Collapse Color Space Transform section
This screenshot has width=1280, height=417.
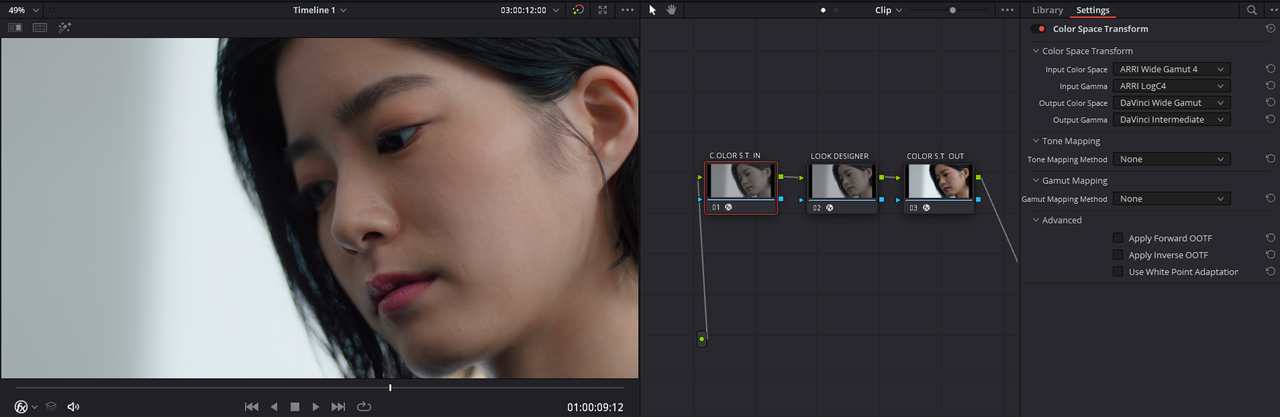(1036, 51)
